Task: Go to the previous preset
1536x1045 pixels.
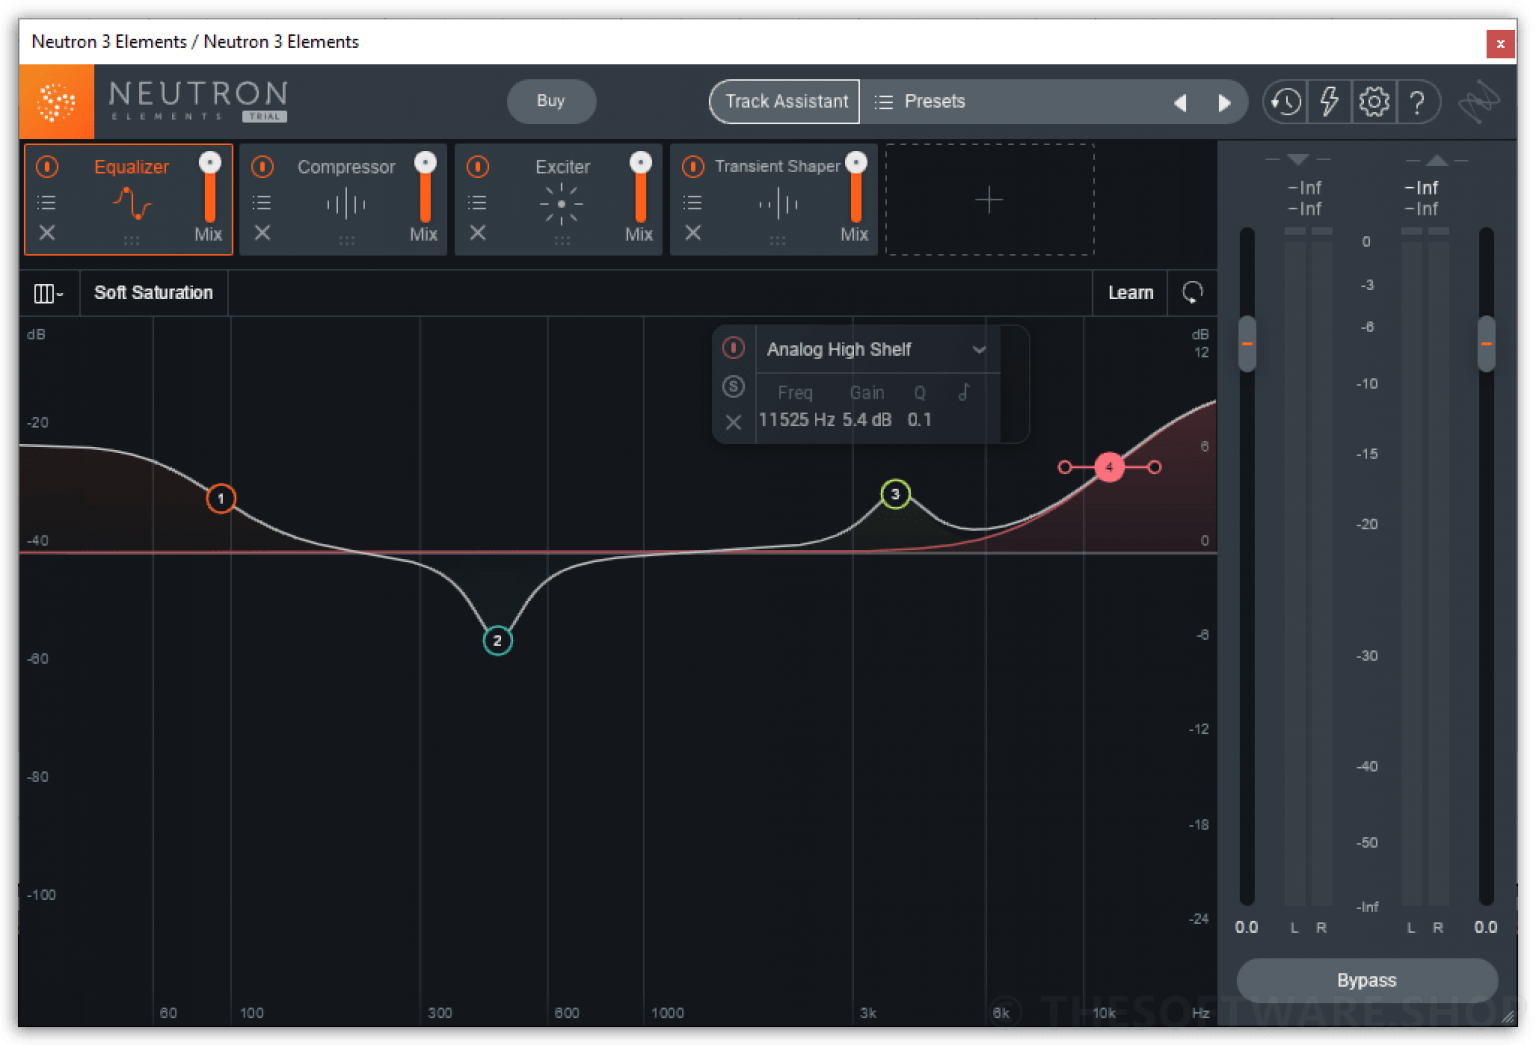Action: 1180,102
